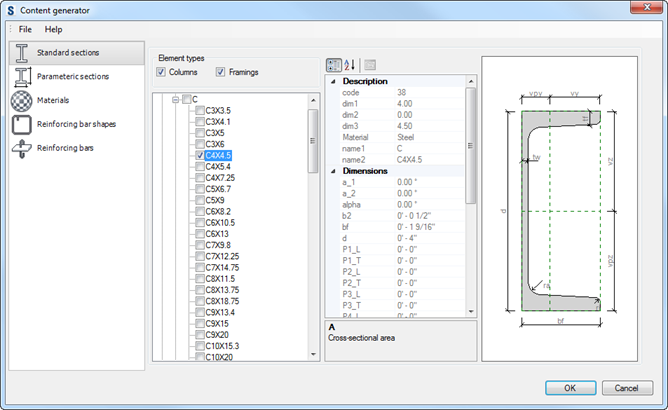Sort properties alphabetically with A-Z icon
Image resolution: width=668 pixels, height=410 pixels.
[350, 64]
